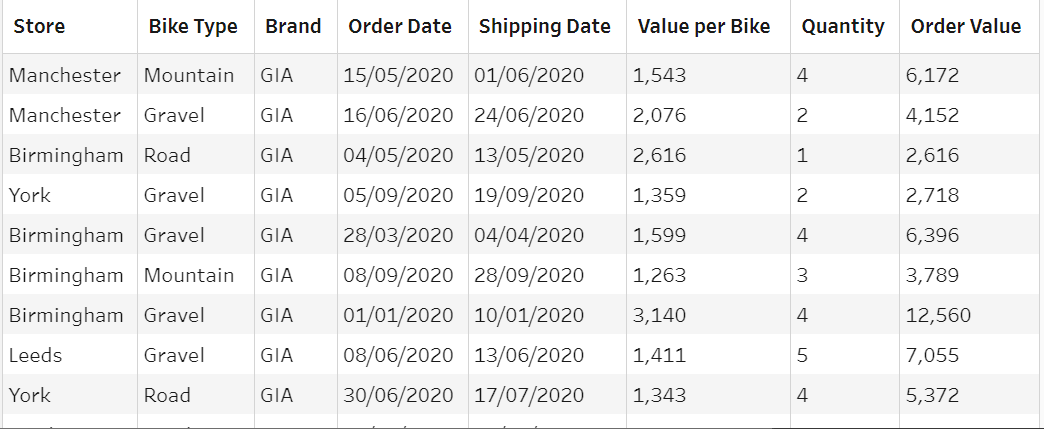
Task: Select the shipping date 24/06/2020 cell
Action: pos(529,115)
